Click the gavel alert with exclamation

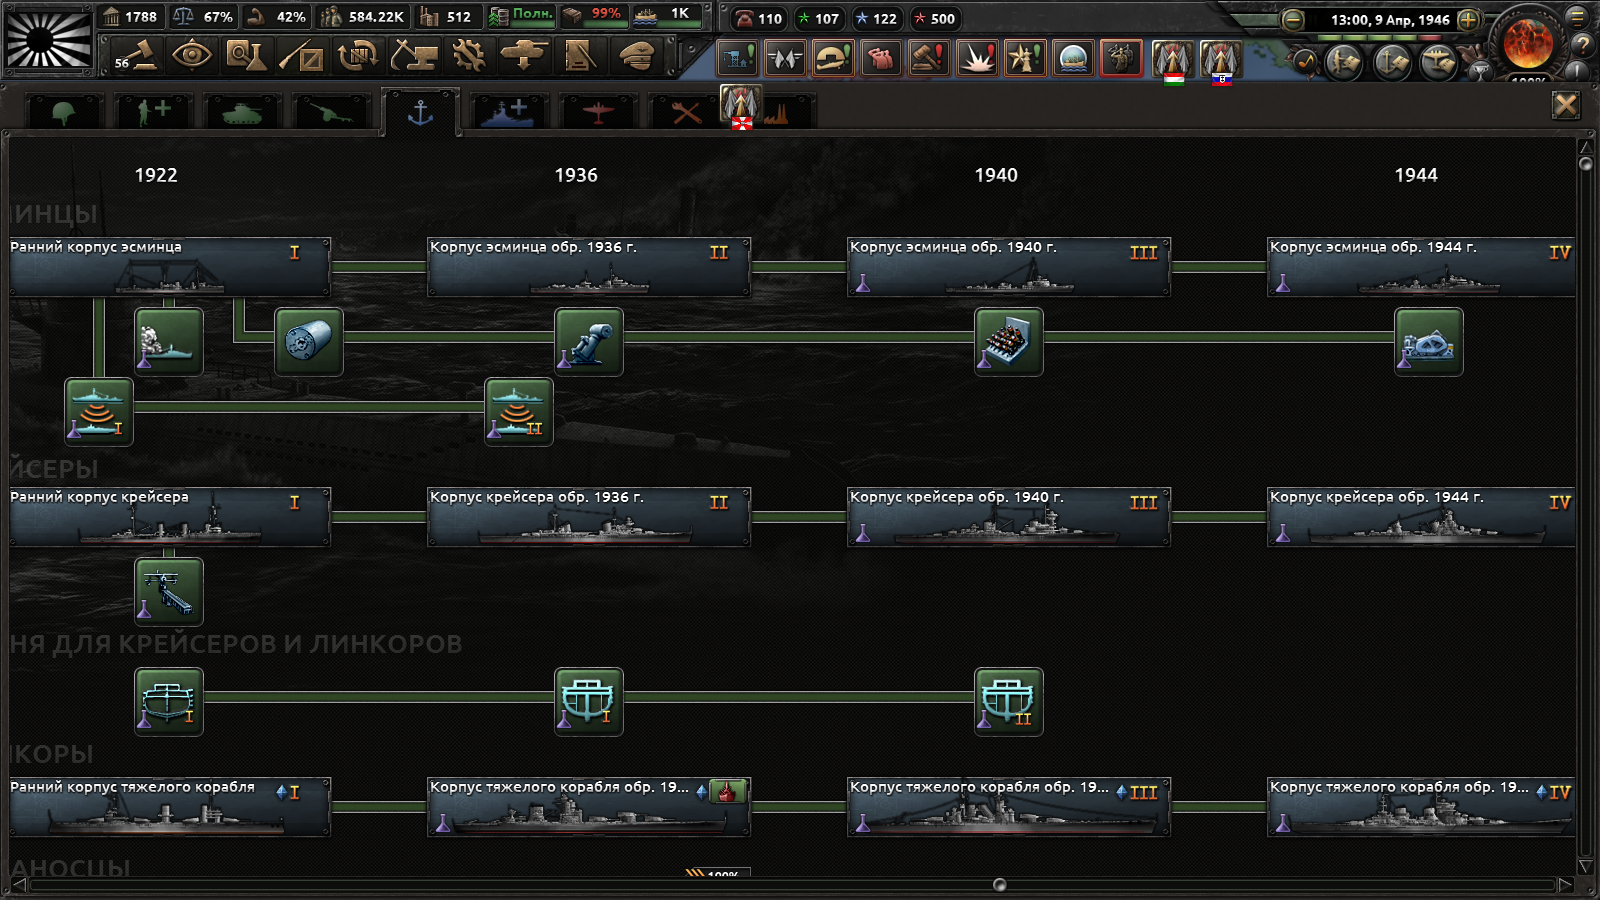tap(929, 58)
